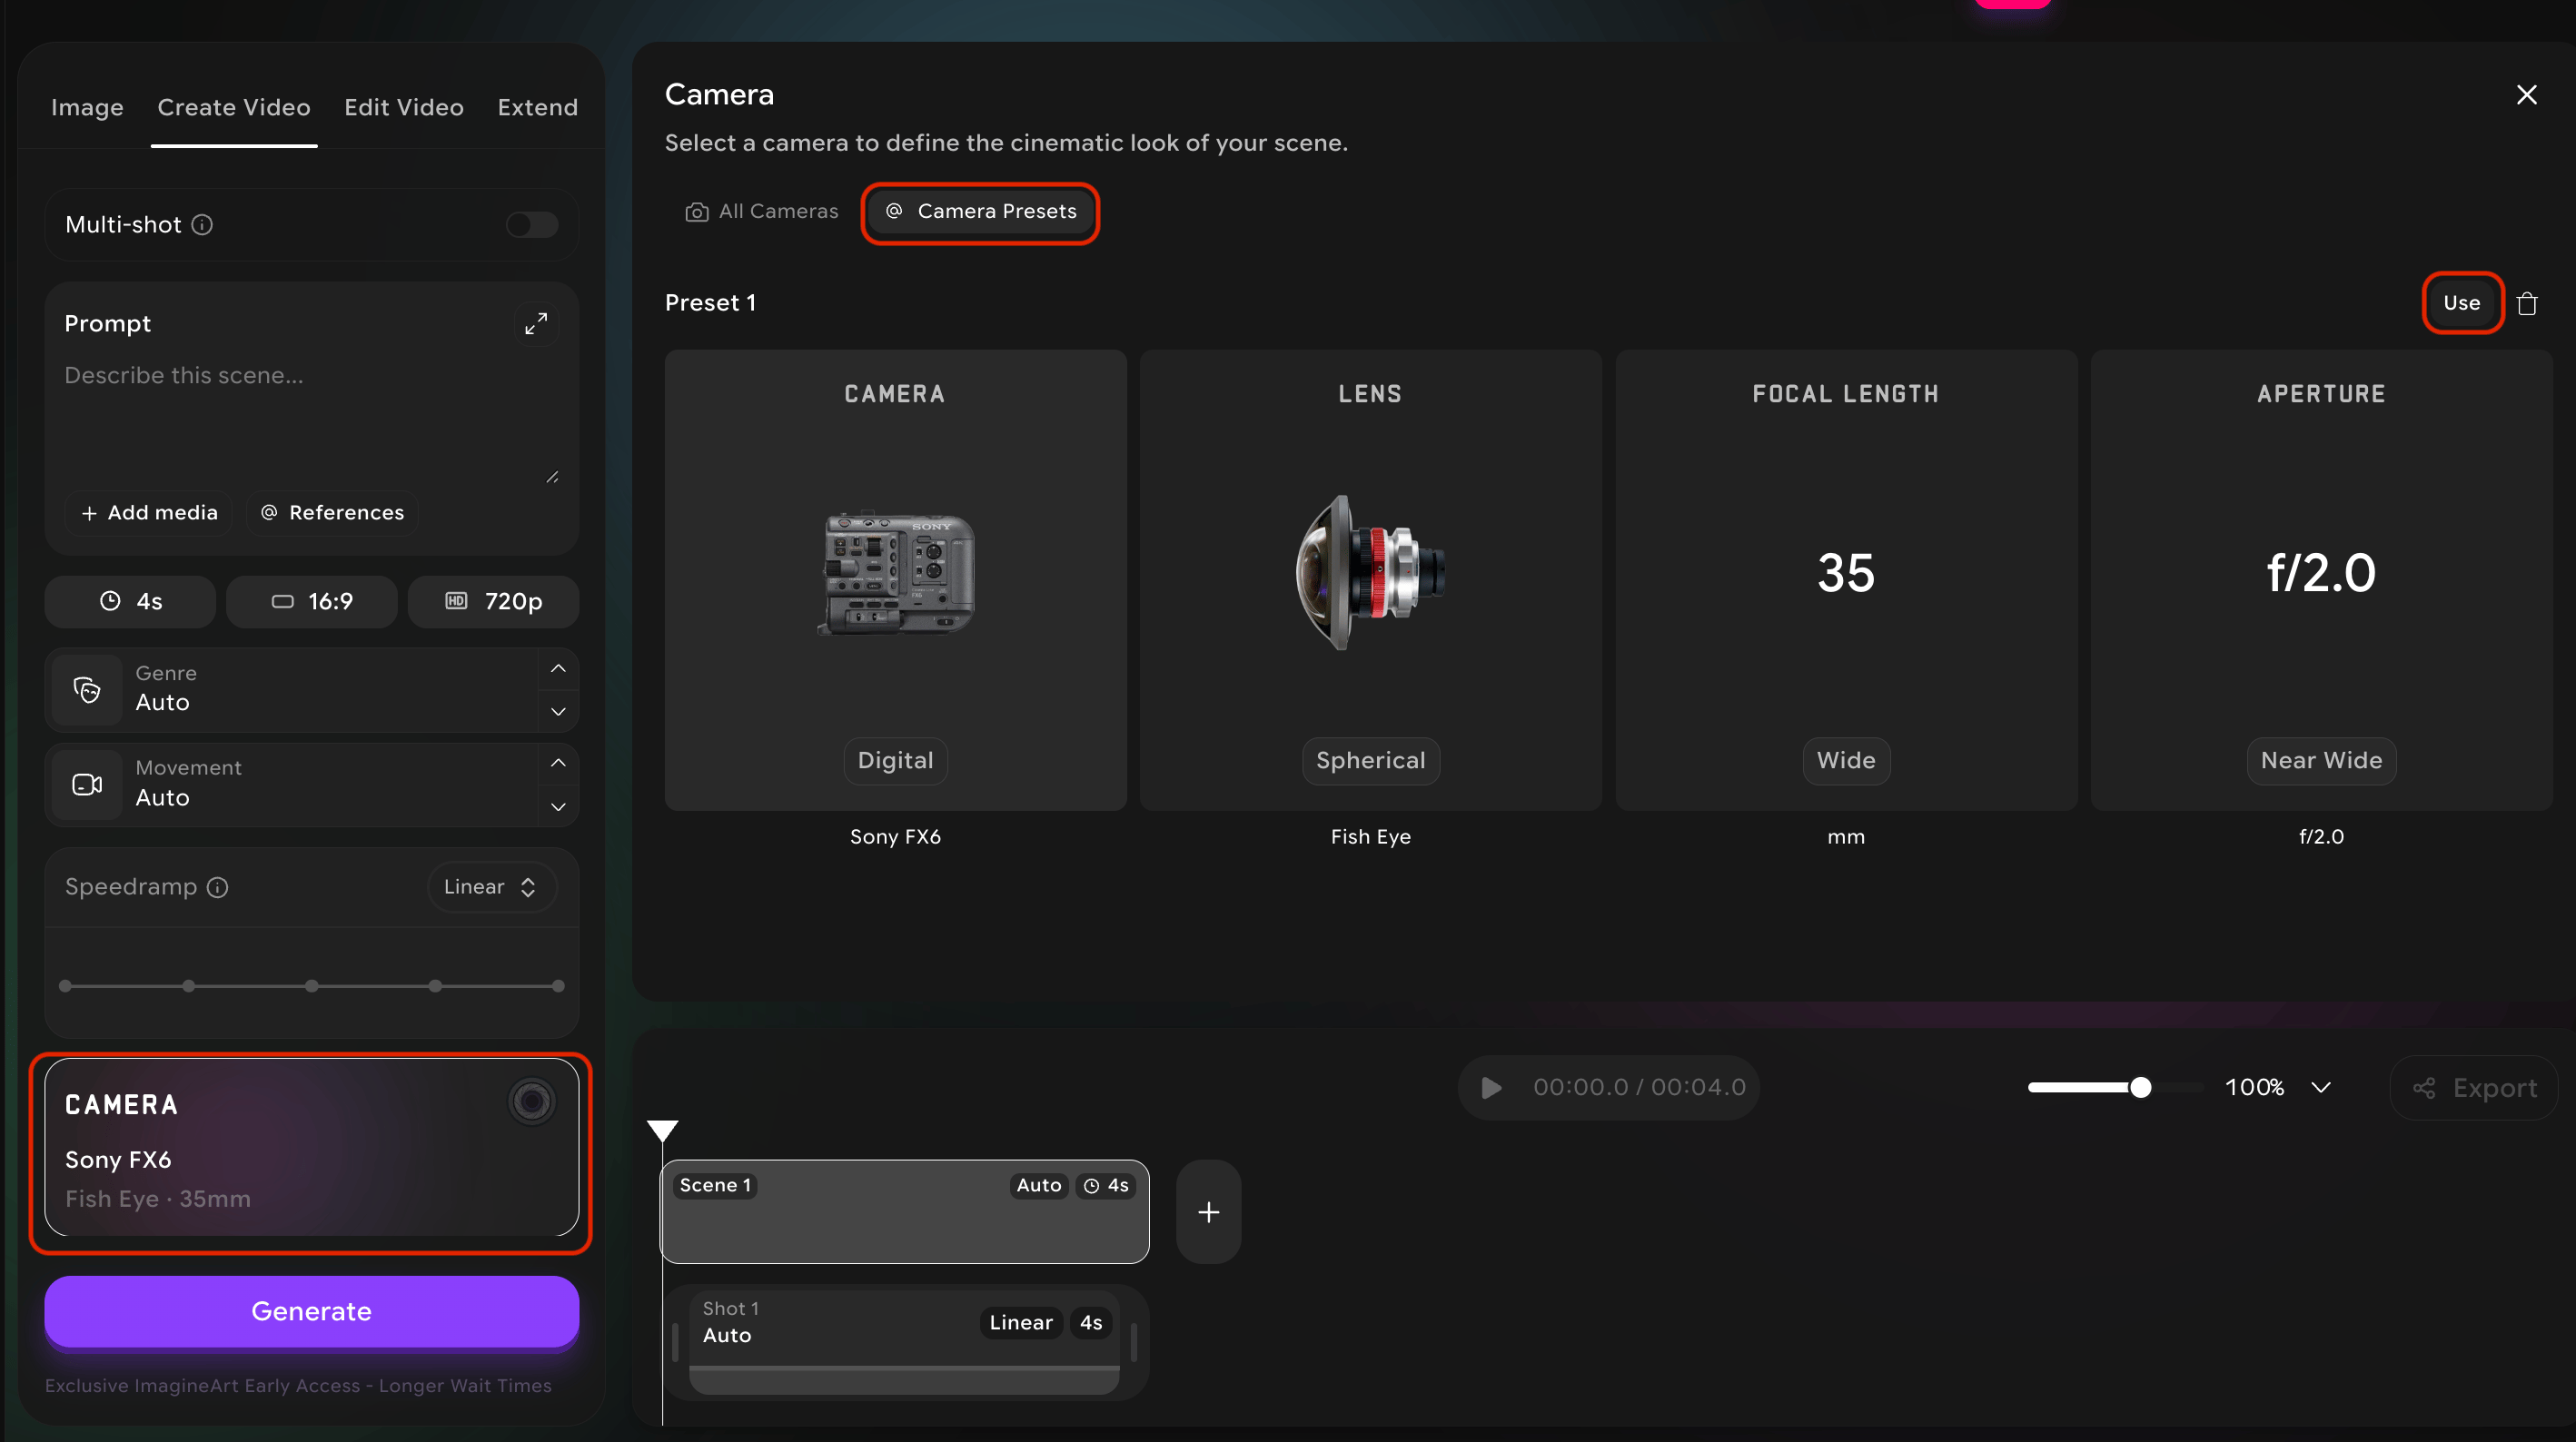
Task: Click the Add media button
Action: (x=149, y=513)
